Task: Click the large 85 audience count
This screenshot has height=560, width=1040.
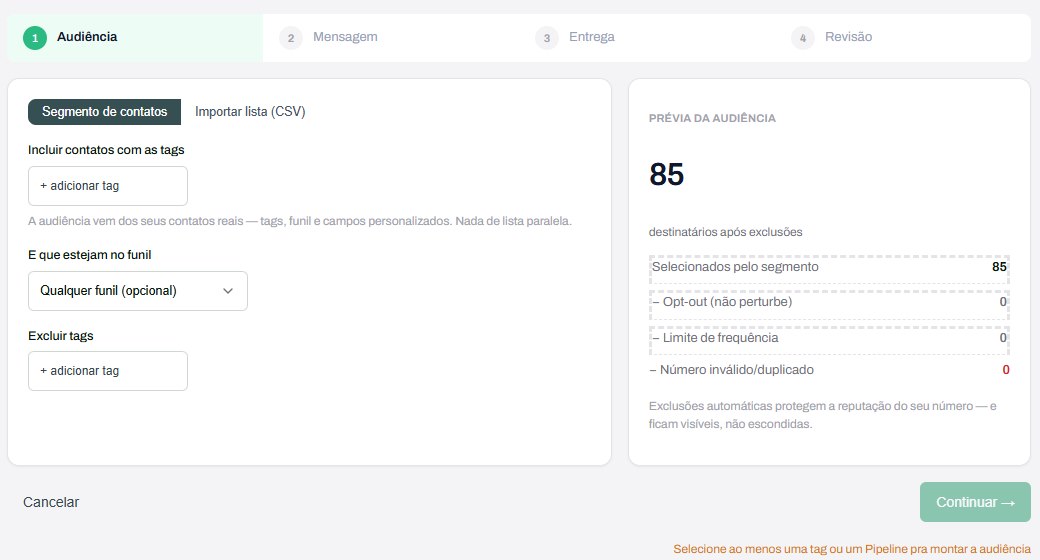Action: click(x=667, y=175)
